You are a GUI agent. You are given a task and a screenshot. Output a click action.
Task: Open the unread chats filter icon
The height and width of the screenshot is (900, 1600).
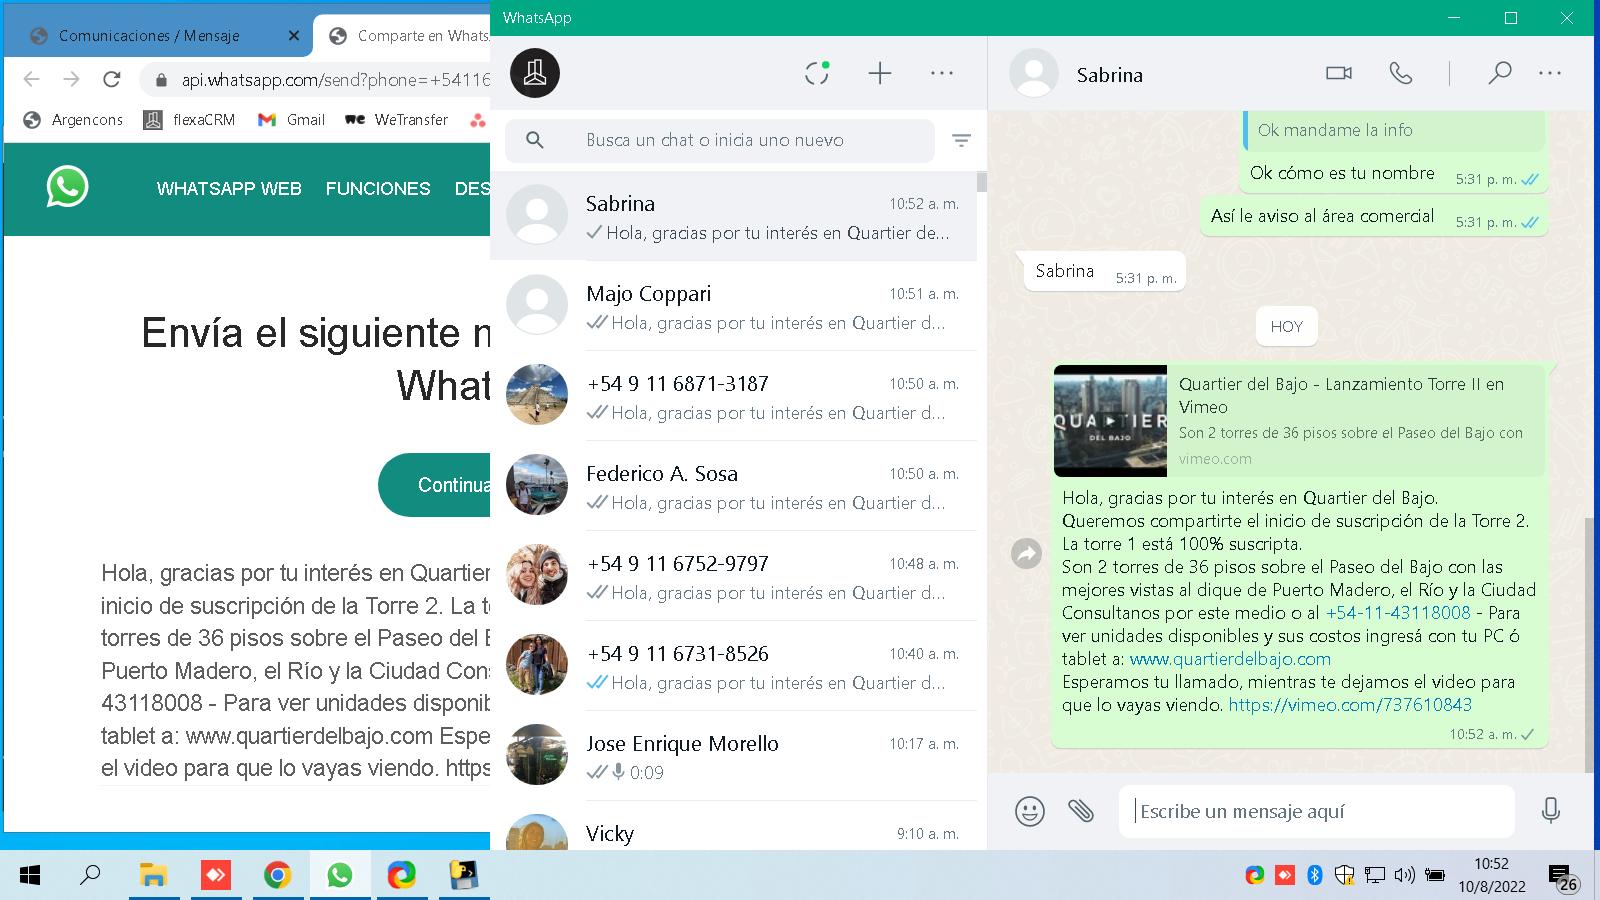pyautogui.click(x=961, y=140)
